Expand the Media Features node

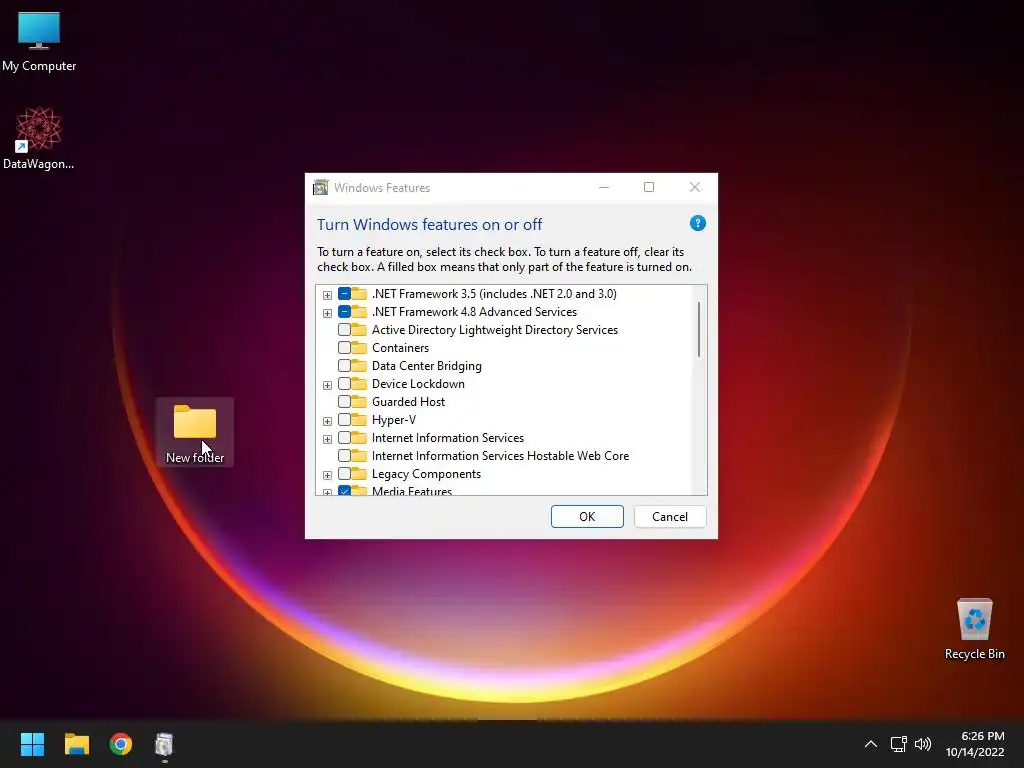[327, 492]
